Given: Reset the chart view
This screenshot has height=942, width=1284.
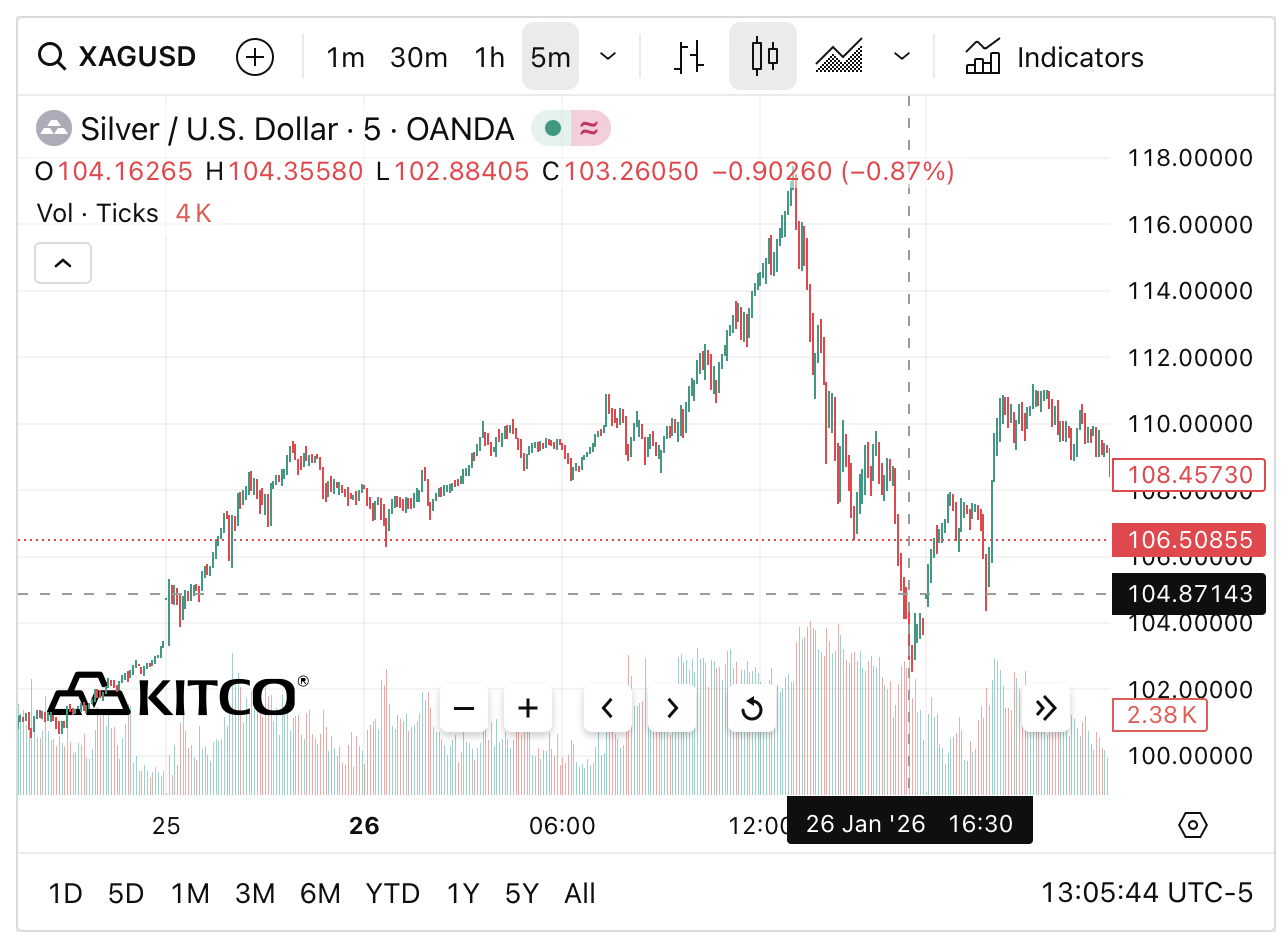Looking at the screenshot, I should pos(752,709).
